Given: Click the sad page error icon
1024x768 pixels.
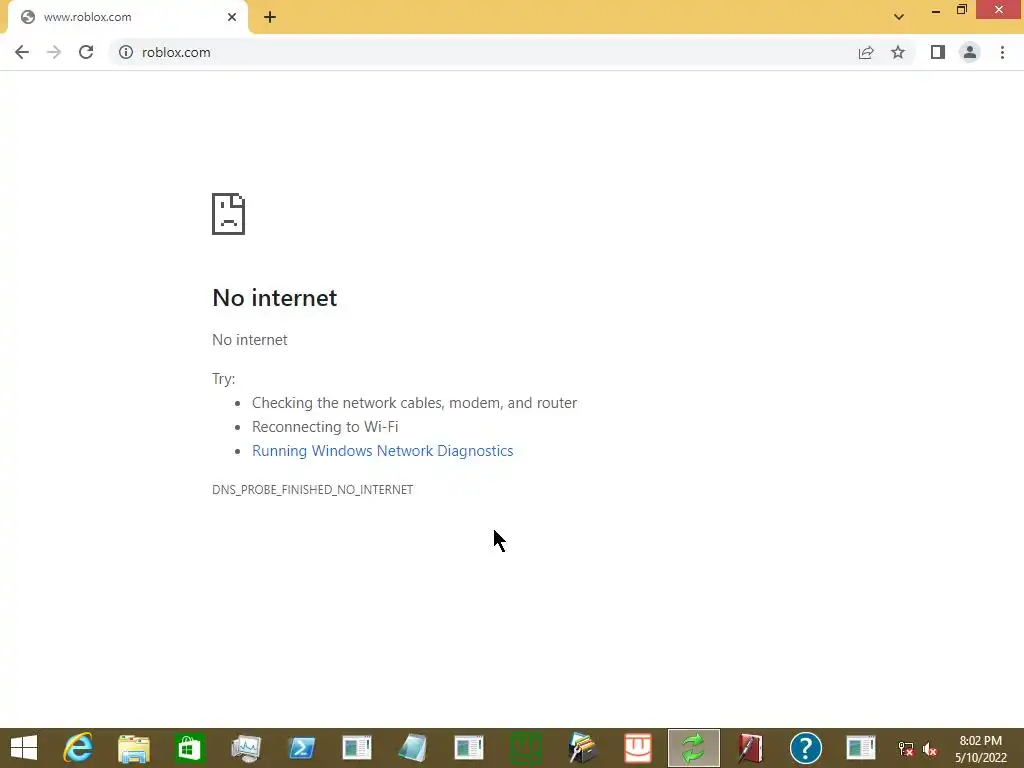Looking at the screenshot, I should 229,214.
